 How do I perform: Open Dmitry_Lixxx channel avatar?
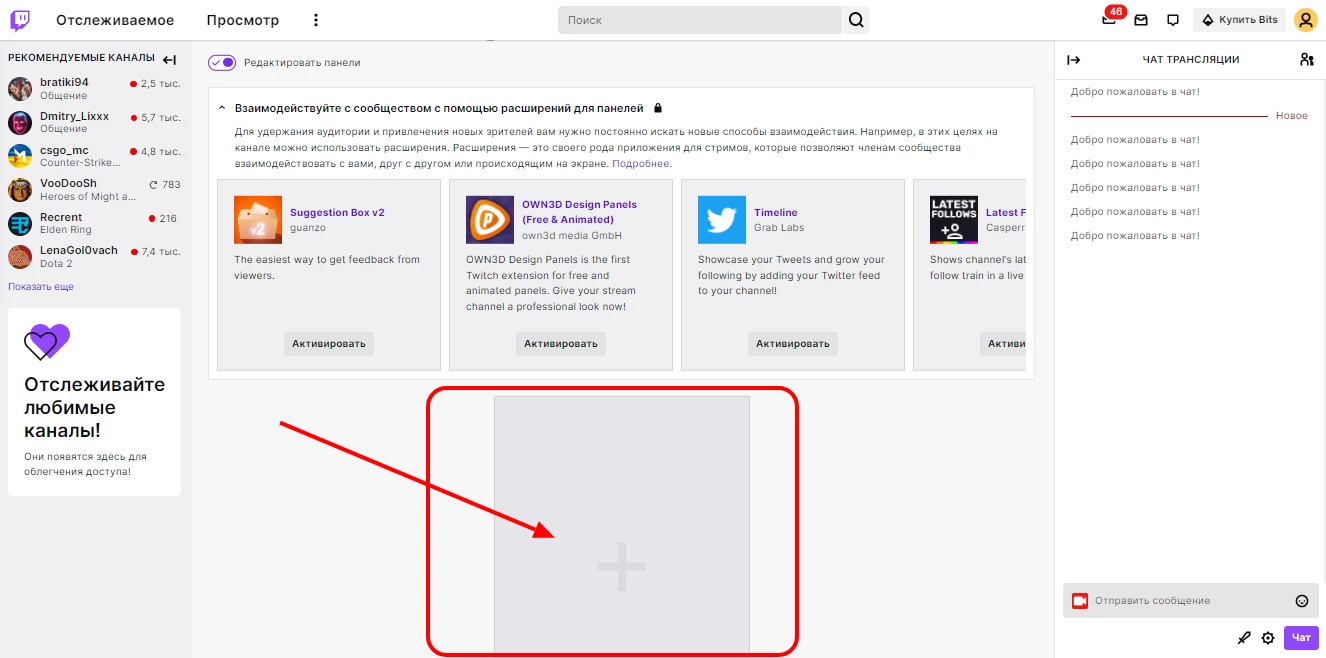(x=20, y=122)
